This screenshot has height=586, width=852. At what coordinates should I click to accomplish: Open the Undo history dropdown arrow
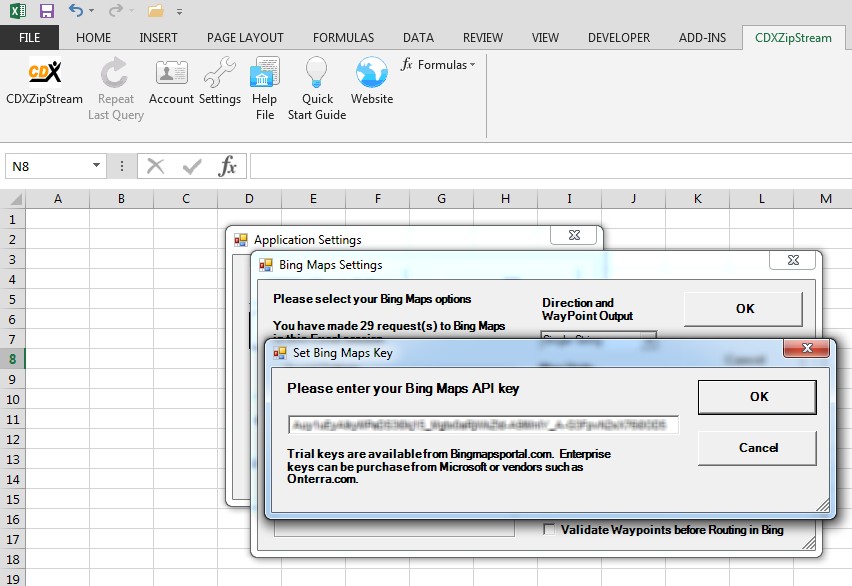tap(91, 11)
